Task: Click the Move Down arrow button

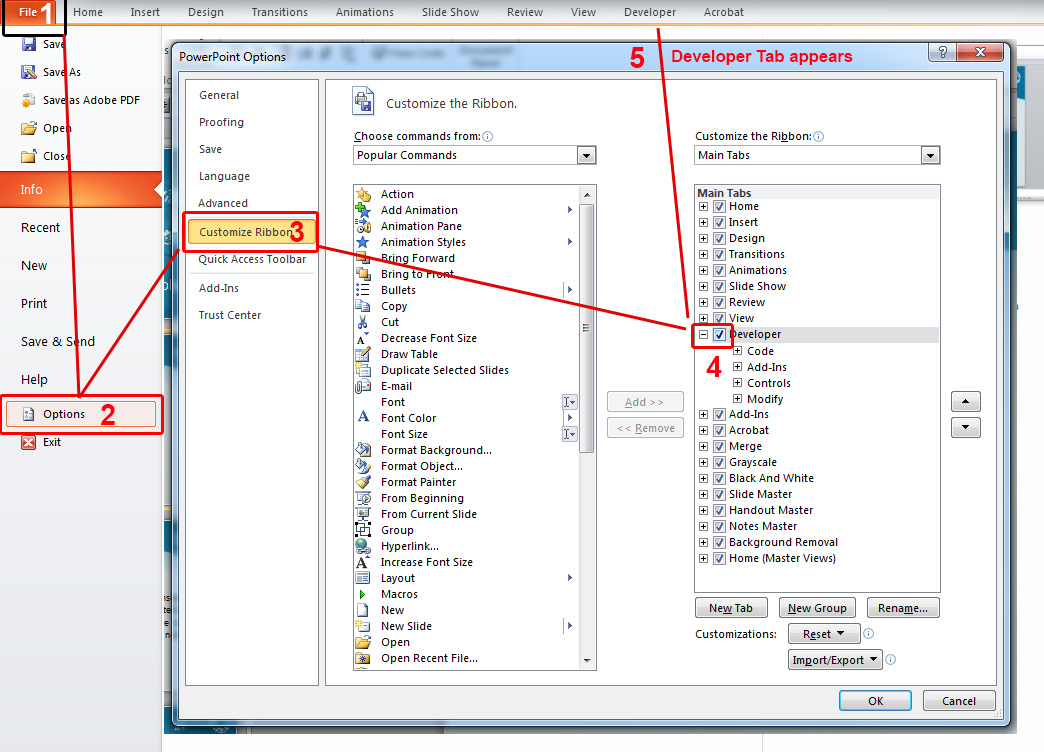Action: point(965,427)
